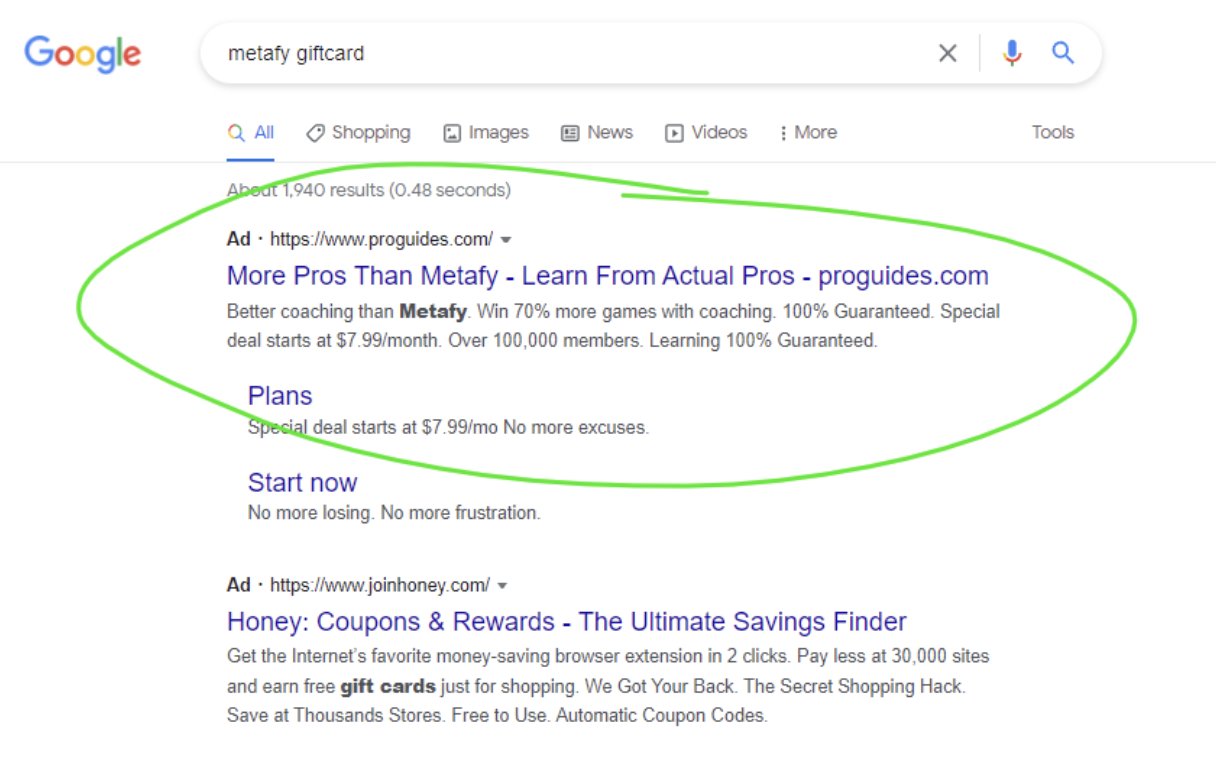Viewport: 1216px width, 760px height.
Task: Switch to the Videos tab
Action: point(706,132)
